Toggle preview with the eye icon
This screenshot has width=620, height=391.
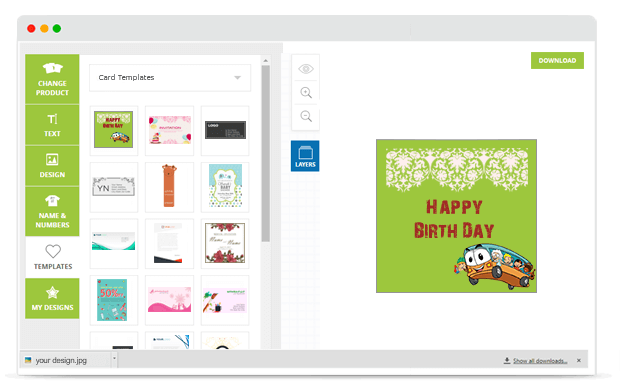click(306, 69)
